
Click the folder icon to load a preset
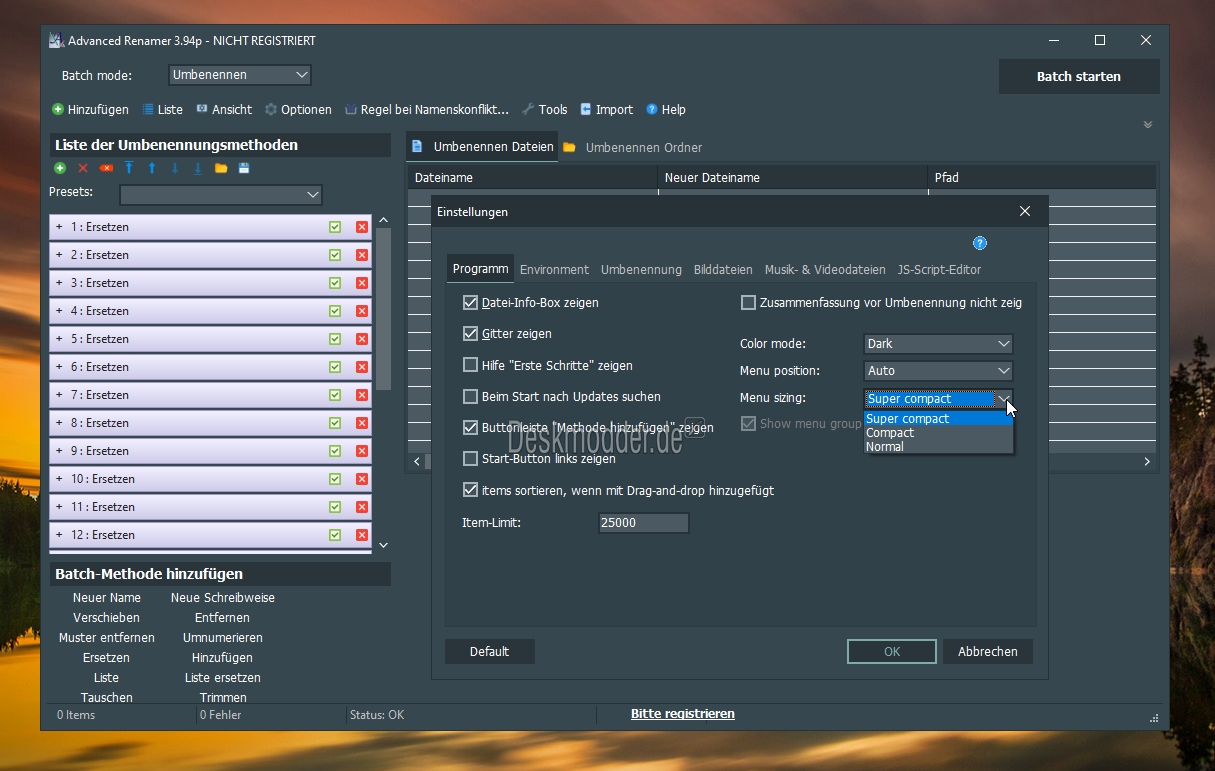click(221, 168)
